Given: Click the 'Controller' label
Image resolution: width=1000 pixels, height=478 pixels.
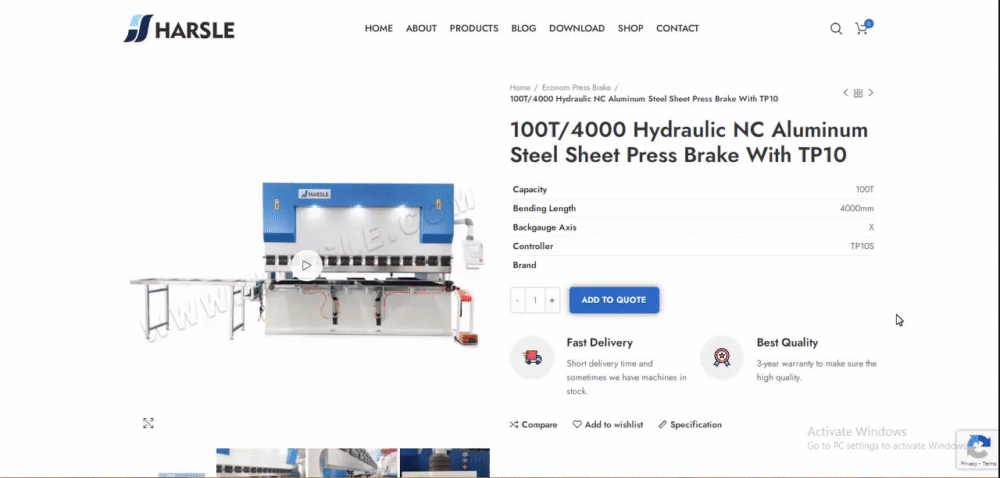Looking at the screenshot, I should click(533, 246).
